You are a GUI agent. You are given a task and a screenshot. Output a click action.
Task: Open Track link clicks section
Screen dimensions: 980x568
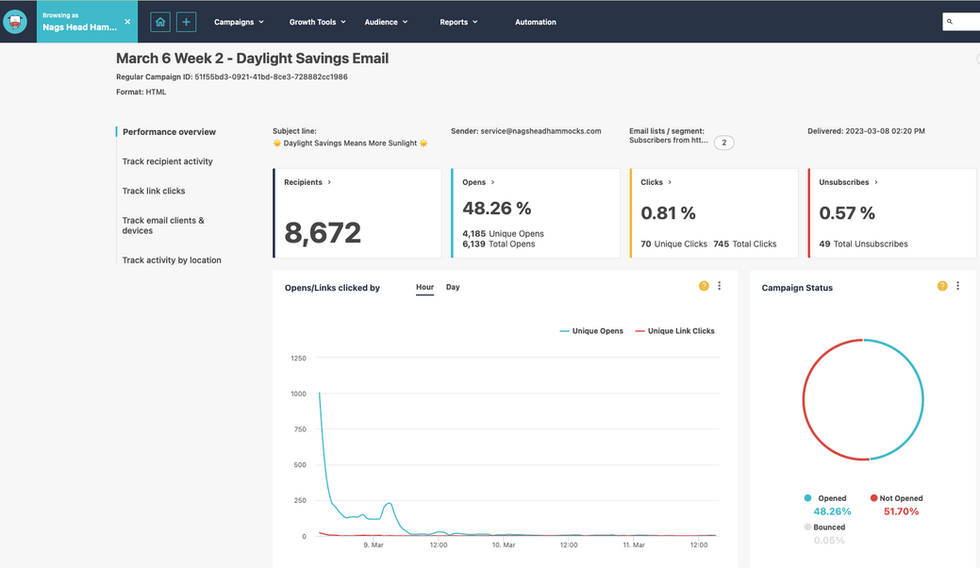point(154,191)
